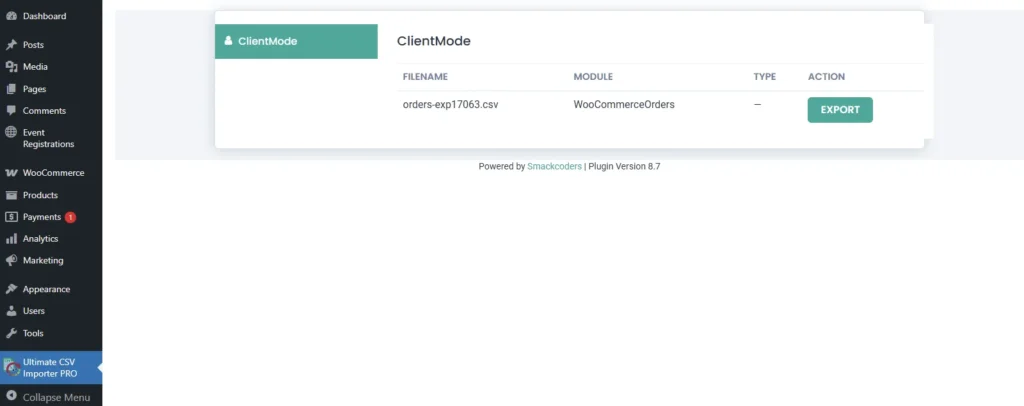Select the orders-exp17063.csv filename row
Image resolution: width=1024 pixels, height=406 pixels.
coord(450,105)
